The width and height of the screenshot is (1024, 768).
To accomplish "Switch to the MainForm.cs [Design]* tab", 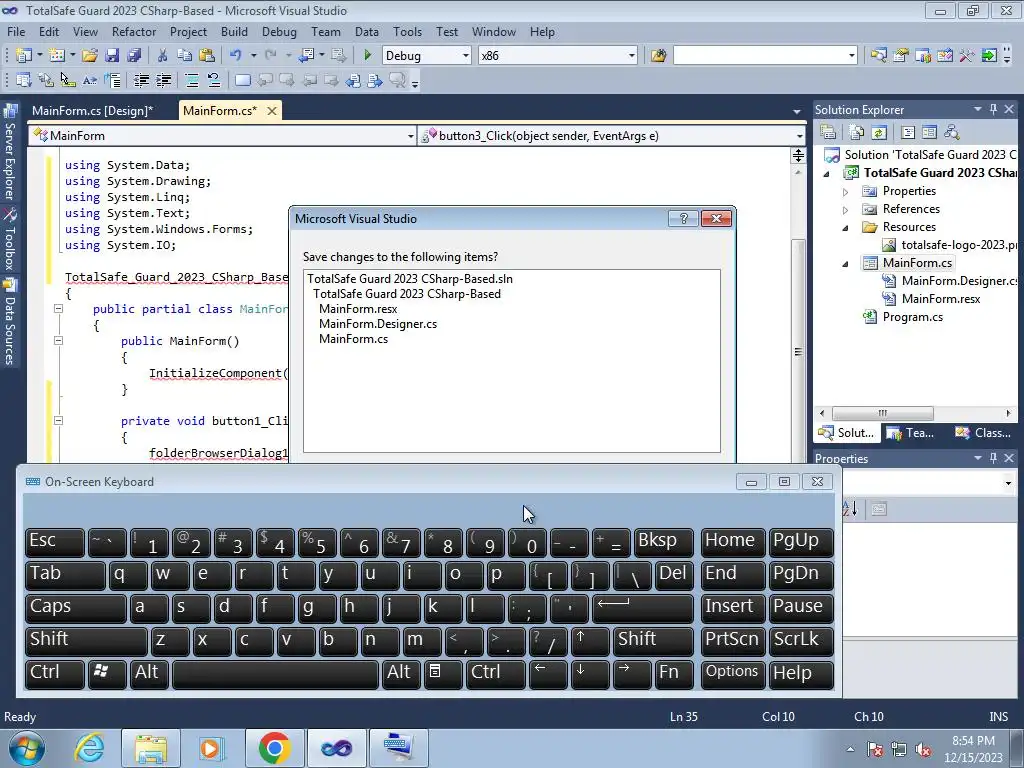I will click(93, 110).
